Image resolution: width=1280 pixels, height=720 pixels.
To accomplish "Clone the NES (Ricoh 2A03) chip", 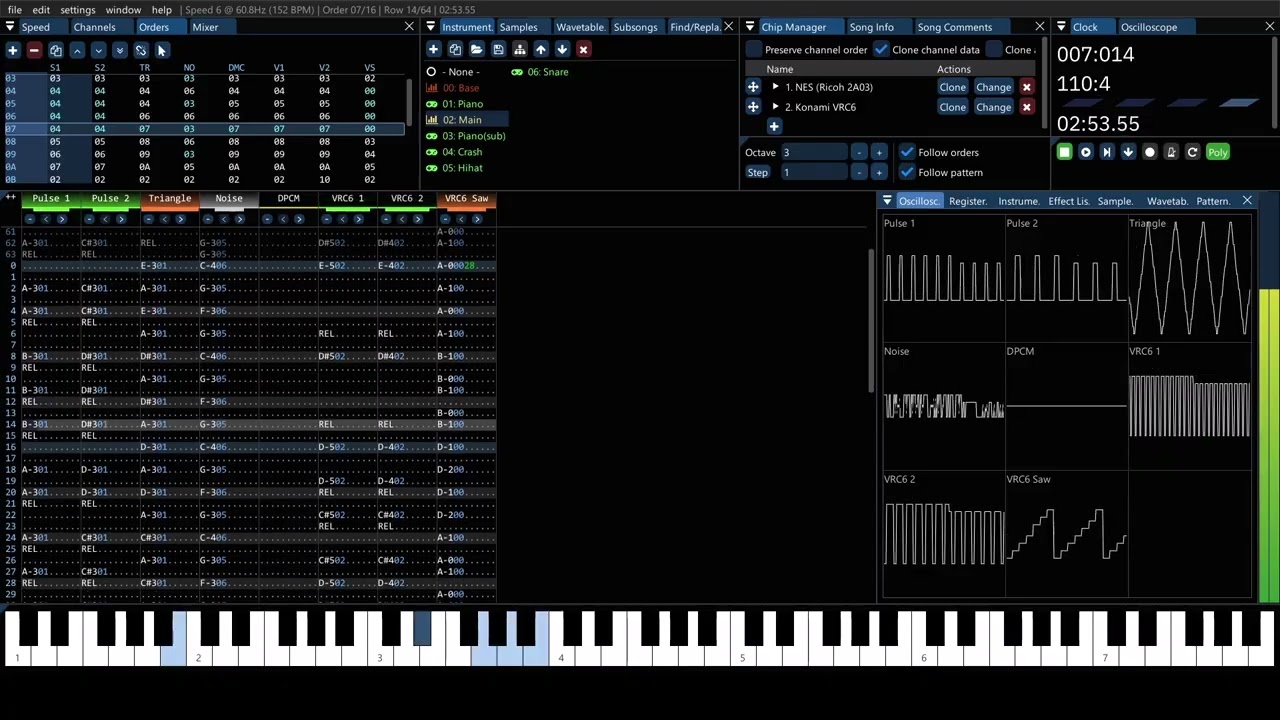I will (952, 87).
